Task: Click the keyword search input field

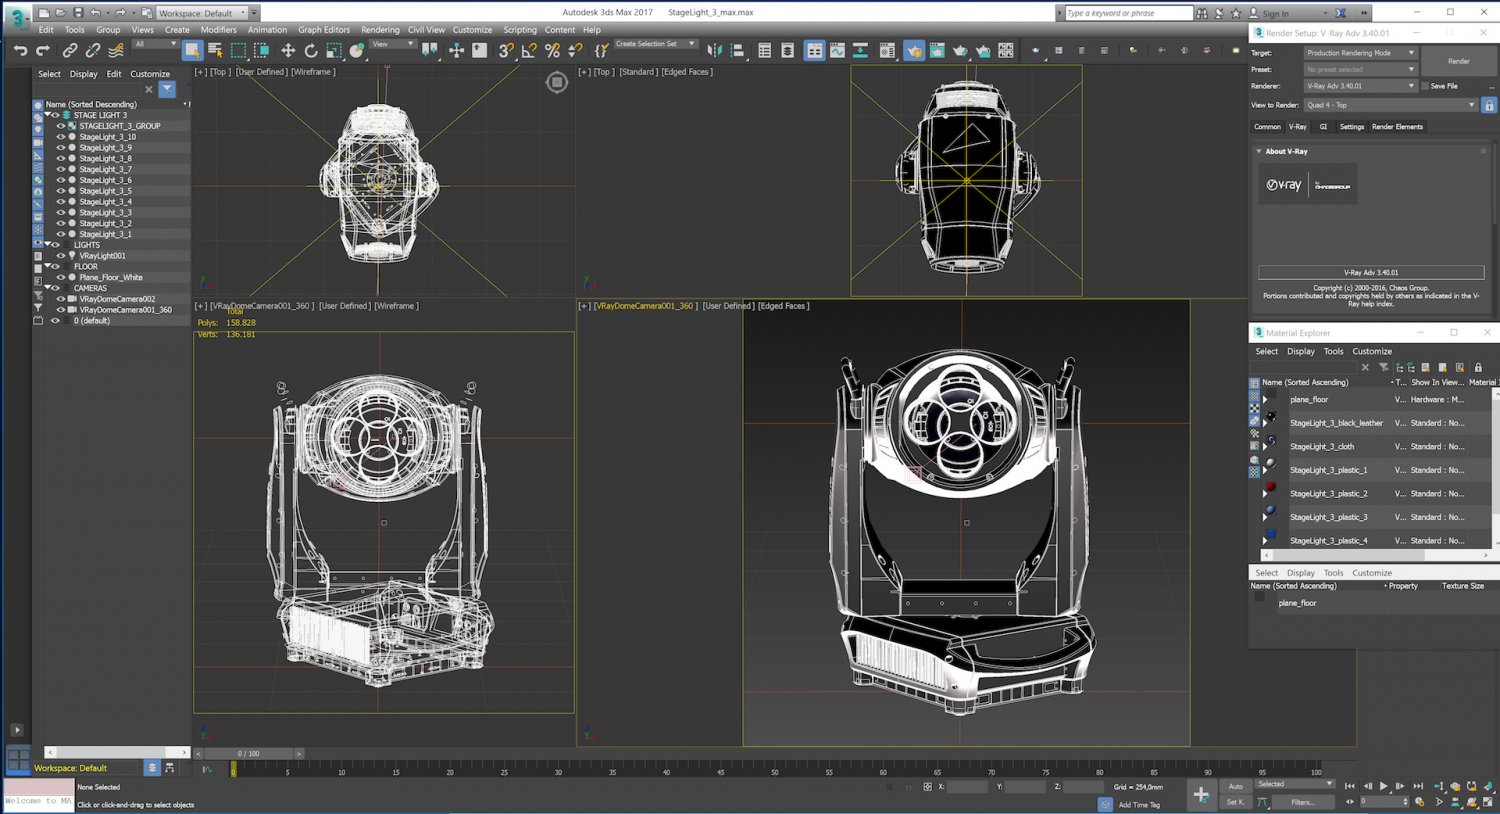Action: [x=1128, y=13]
